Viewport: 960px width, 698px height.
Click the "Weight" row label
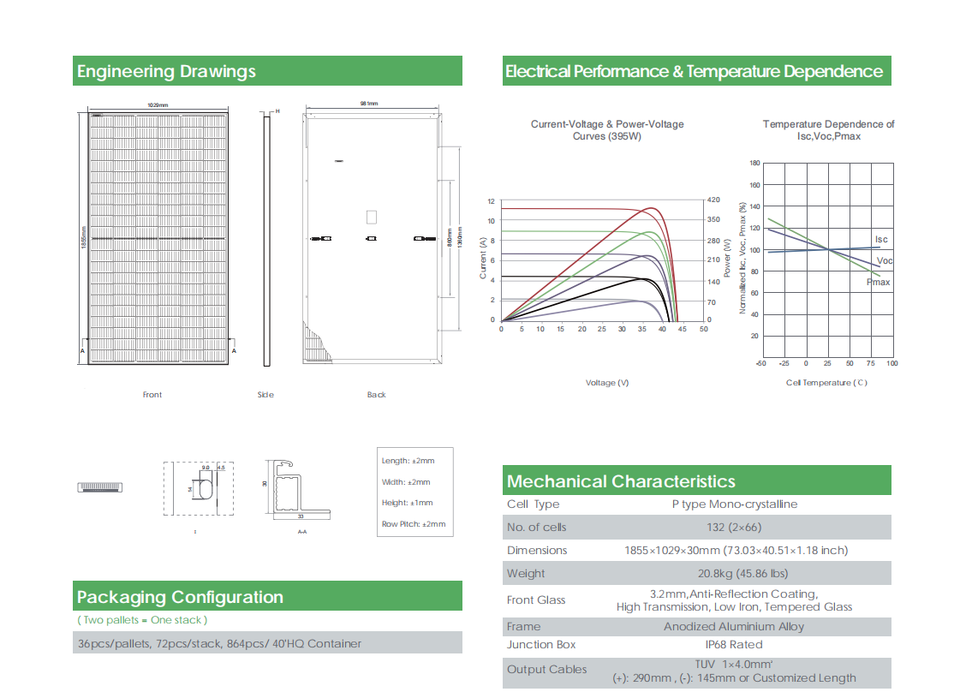(526, 574)
